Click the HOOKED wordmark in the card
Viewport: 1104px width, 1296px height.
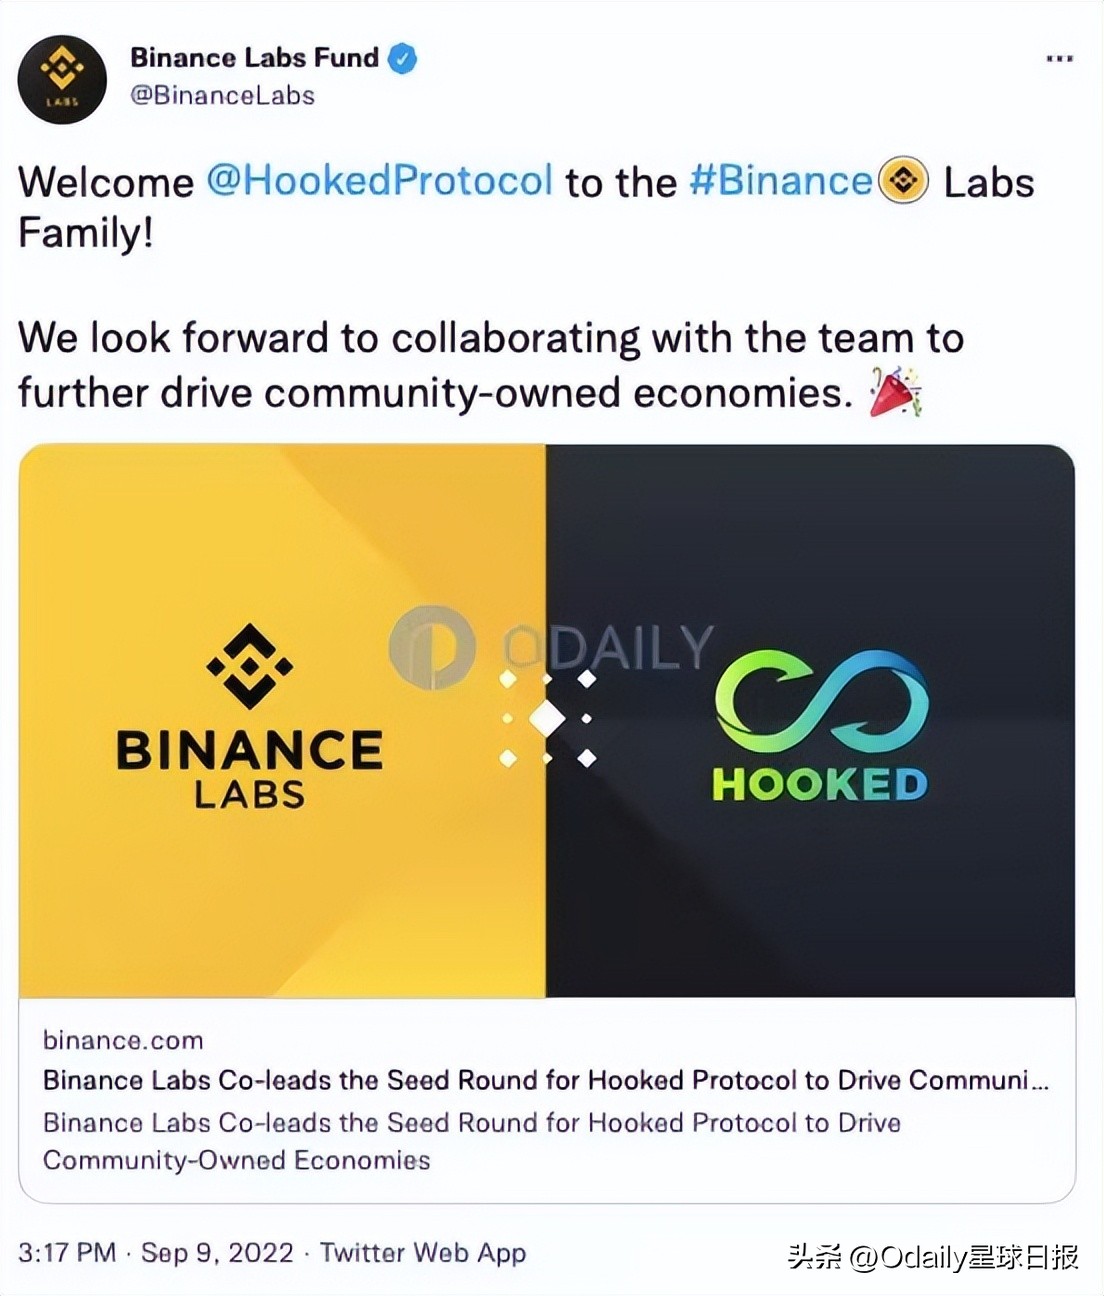[820, 785]
